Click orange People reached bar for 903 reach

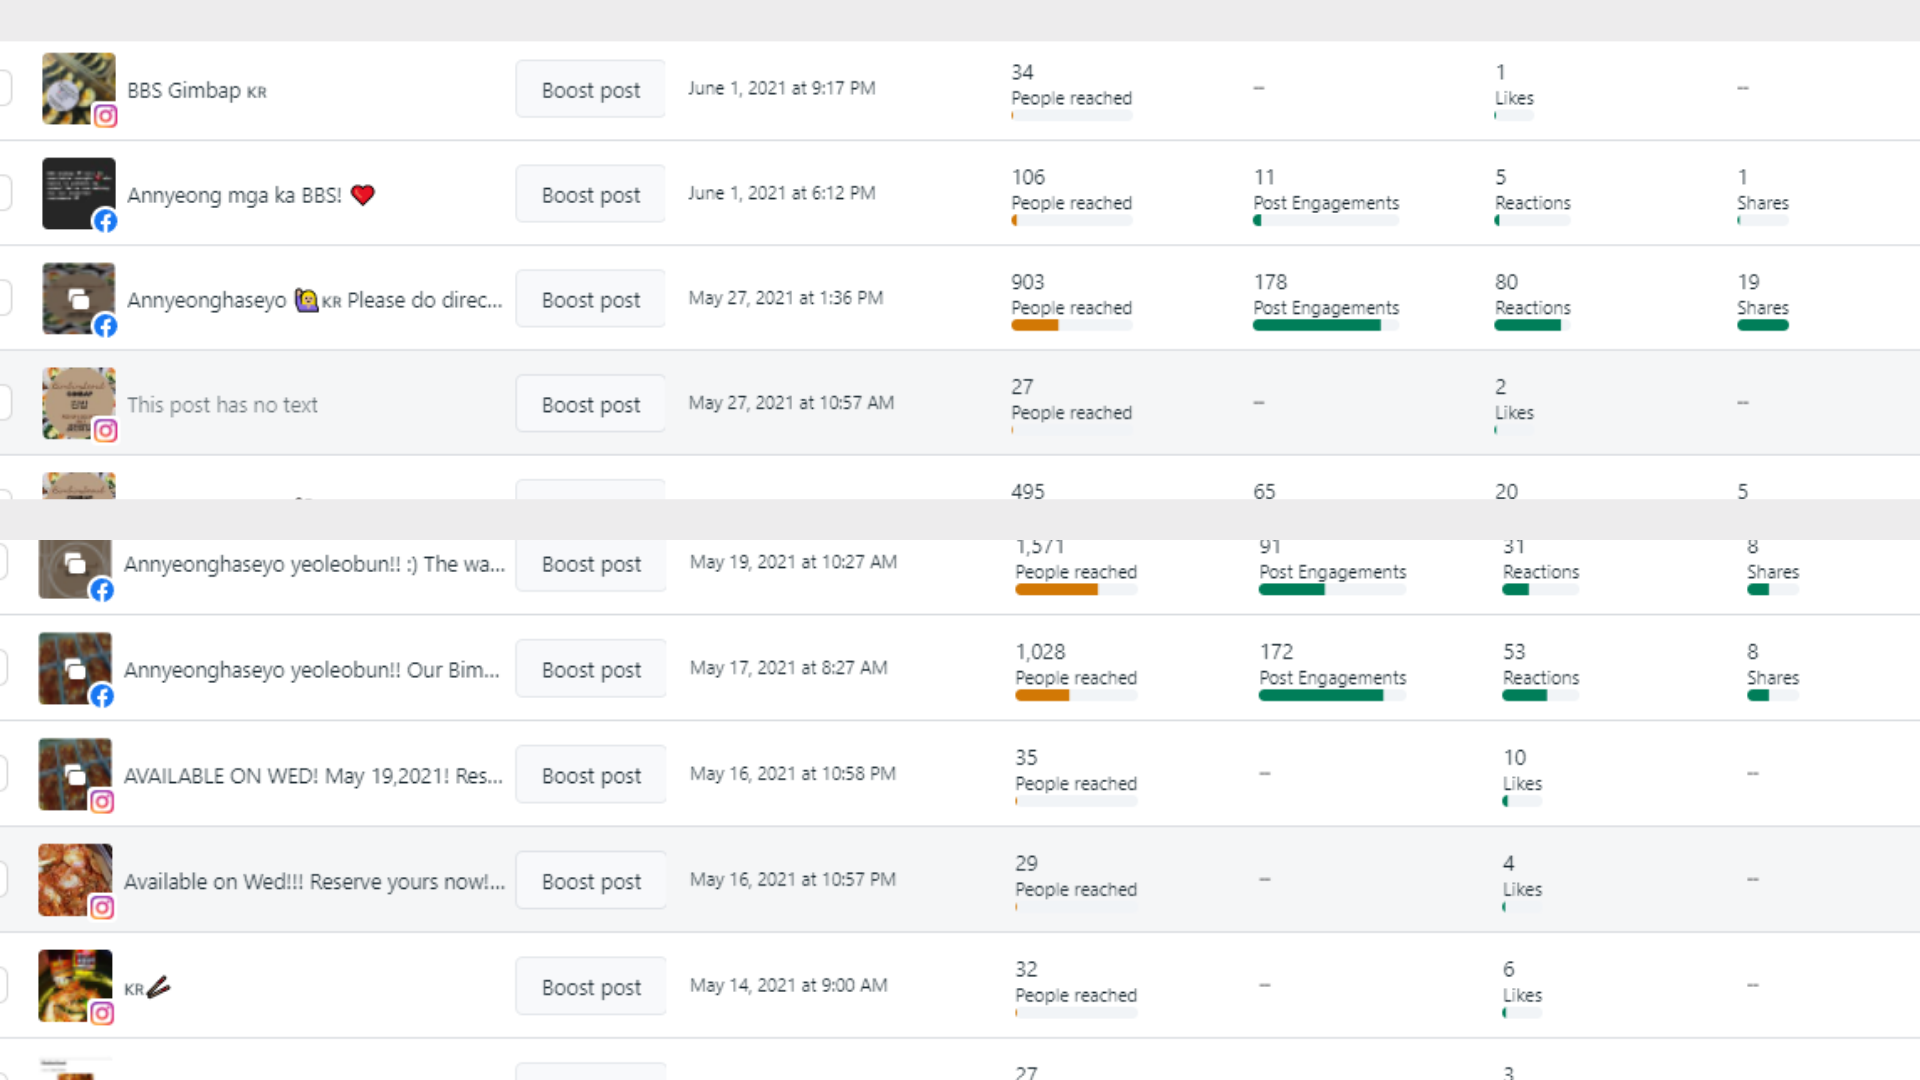(1035, 325)
